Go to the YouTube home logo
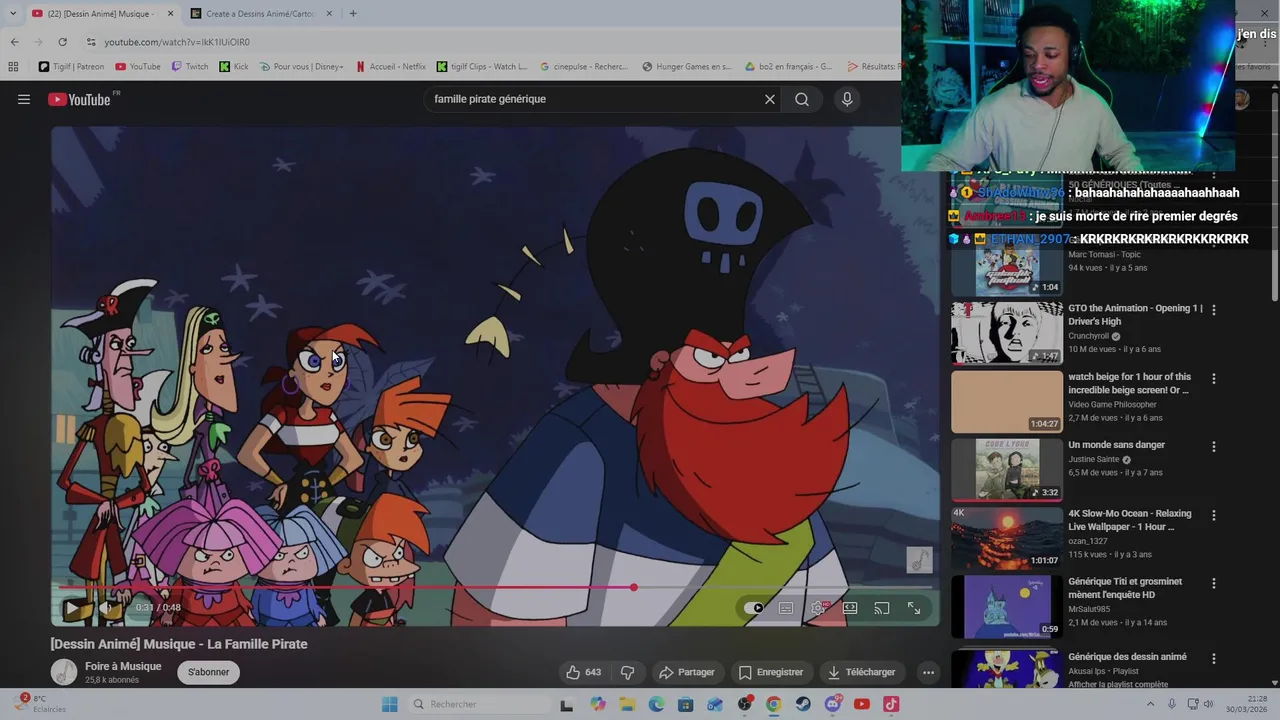1280x720 pixels. coord(80,99)
